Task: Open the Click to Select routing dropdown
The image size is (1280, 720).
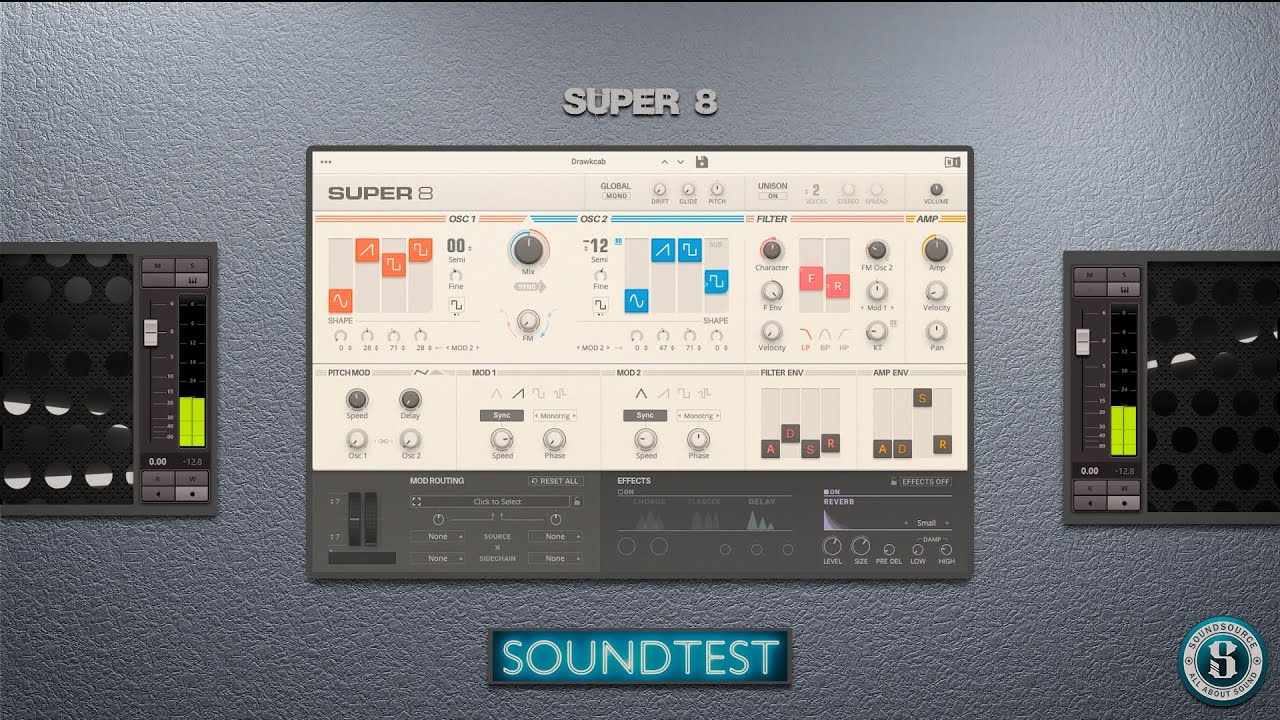Action: coord(490,501)
